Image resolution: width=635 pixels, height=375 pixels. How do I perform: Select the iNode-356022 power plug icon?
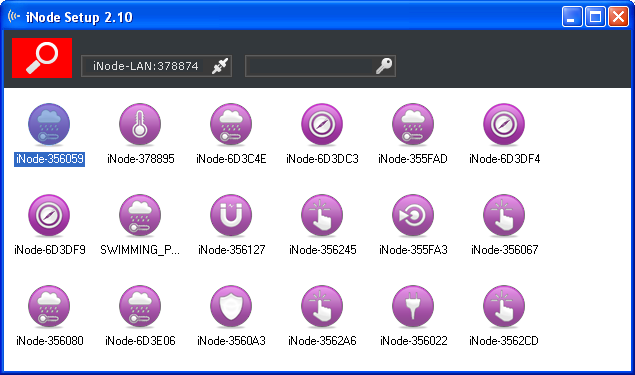pos(413,307)
